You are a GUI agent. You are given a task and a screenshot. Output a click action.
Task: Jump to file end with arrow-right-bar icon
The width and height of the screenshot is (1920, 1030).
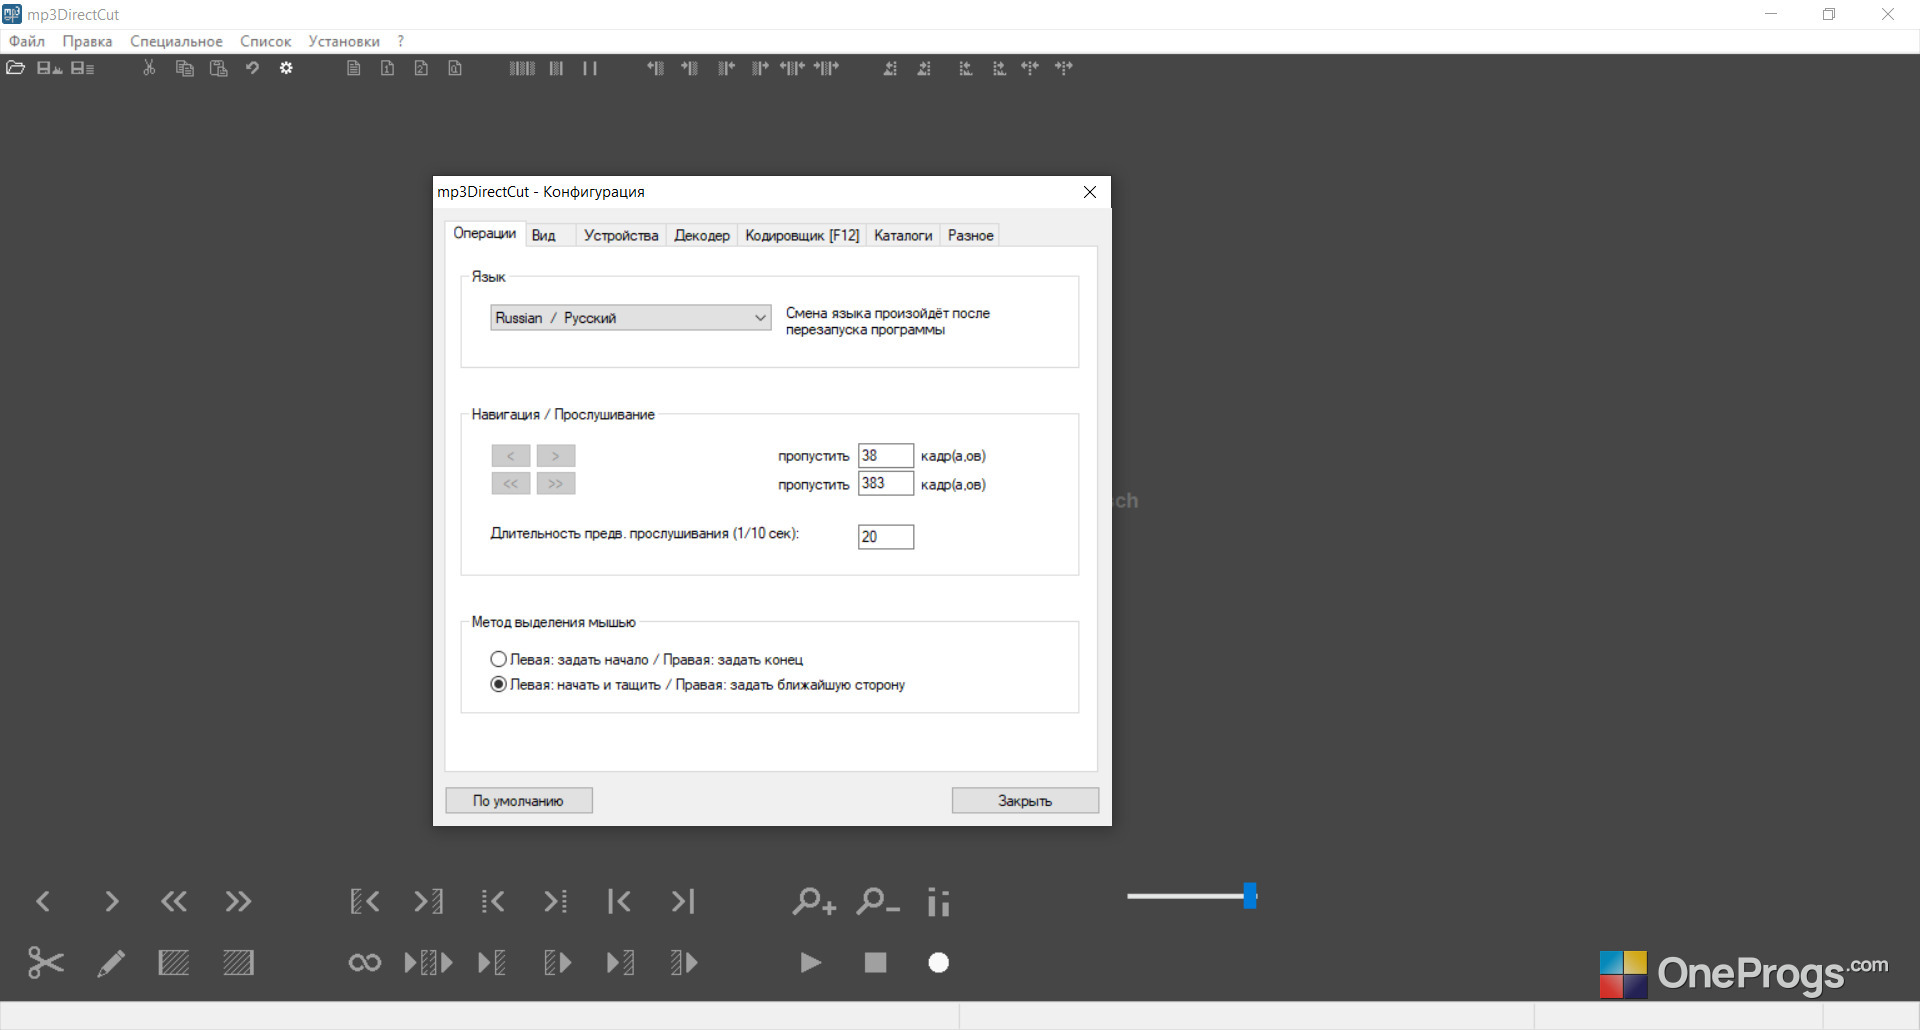(683, 901)
